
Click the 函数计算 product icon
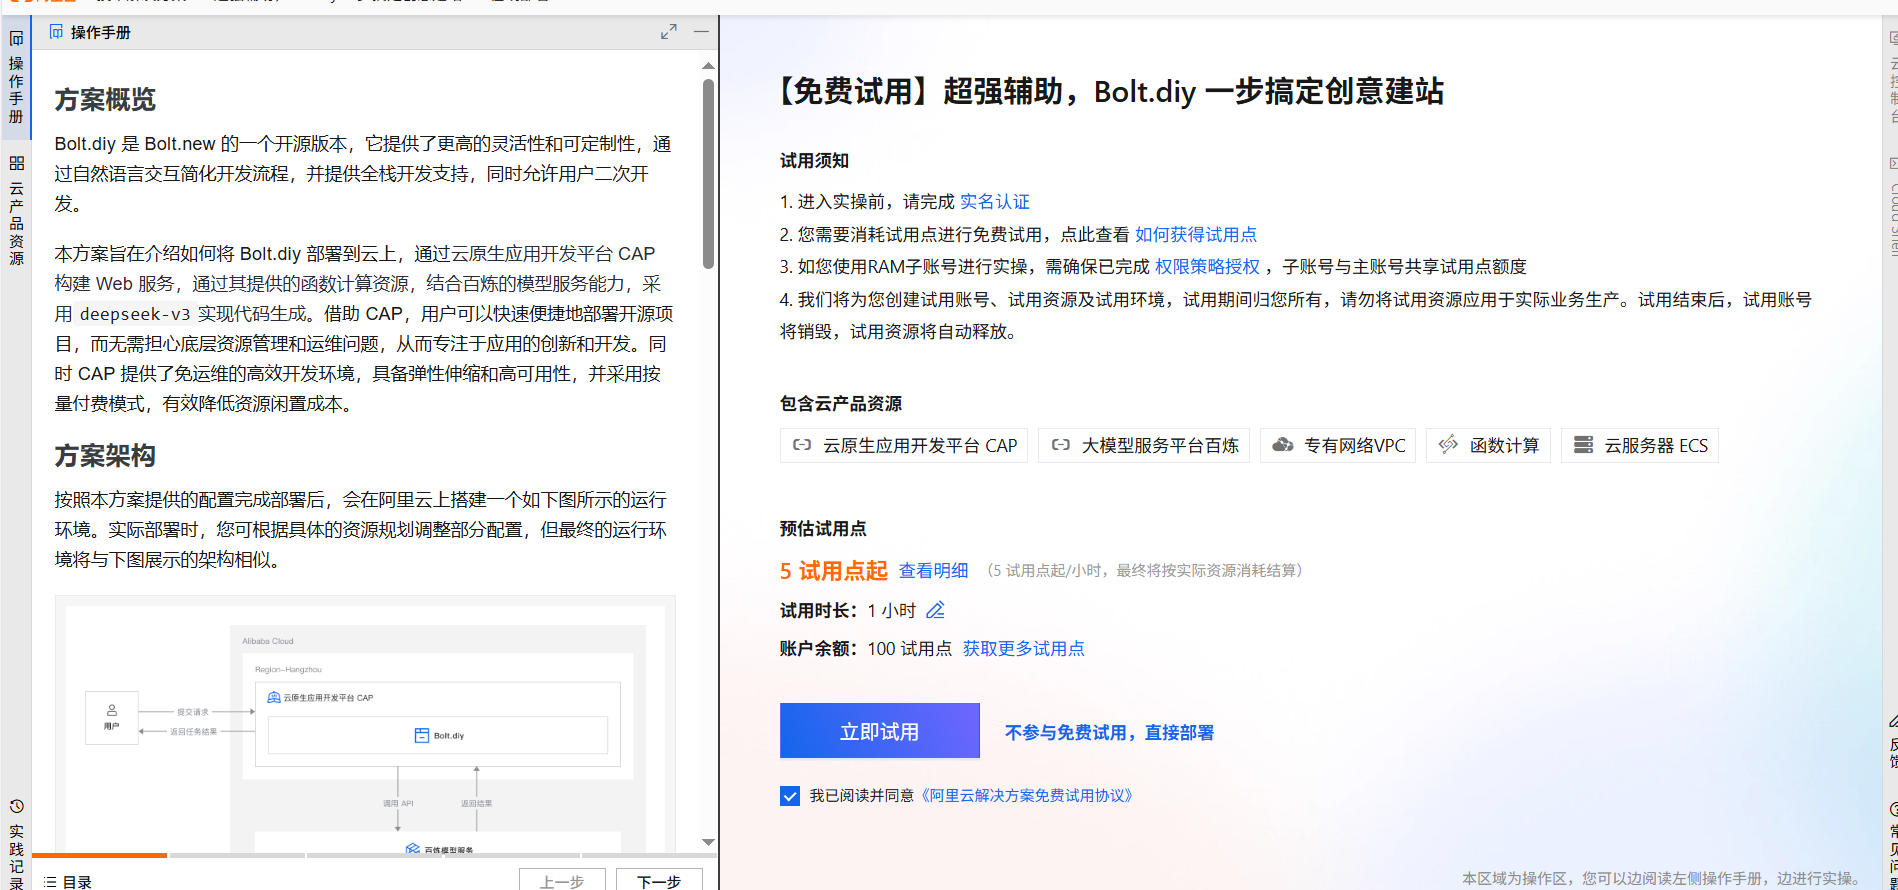(1448, 445)
